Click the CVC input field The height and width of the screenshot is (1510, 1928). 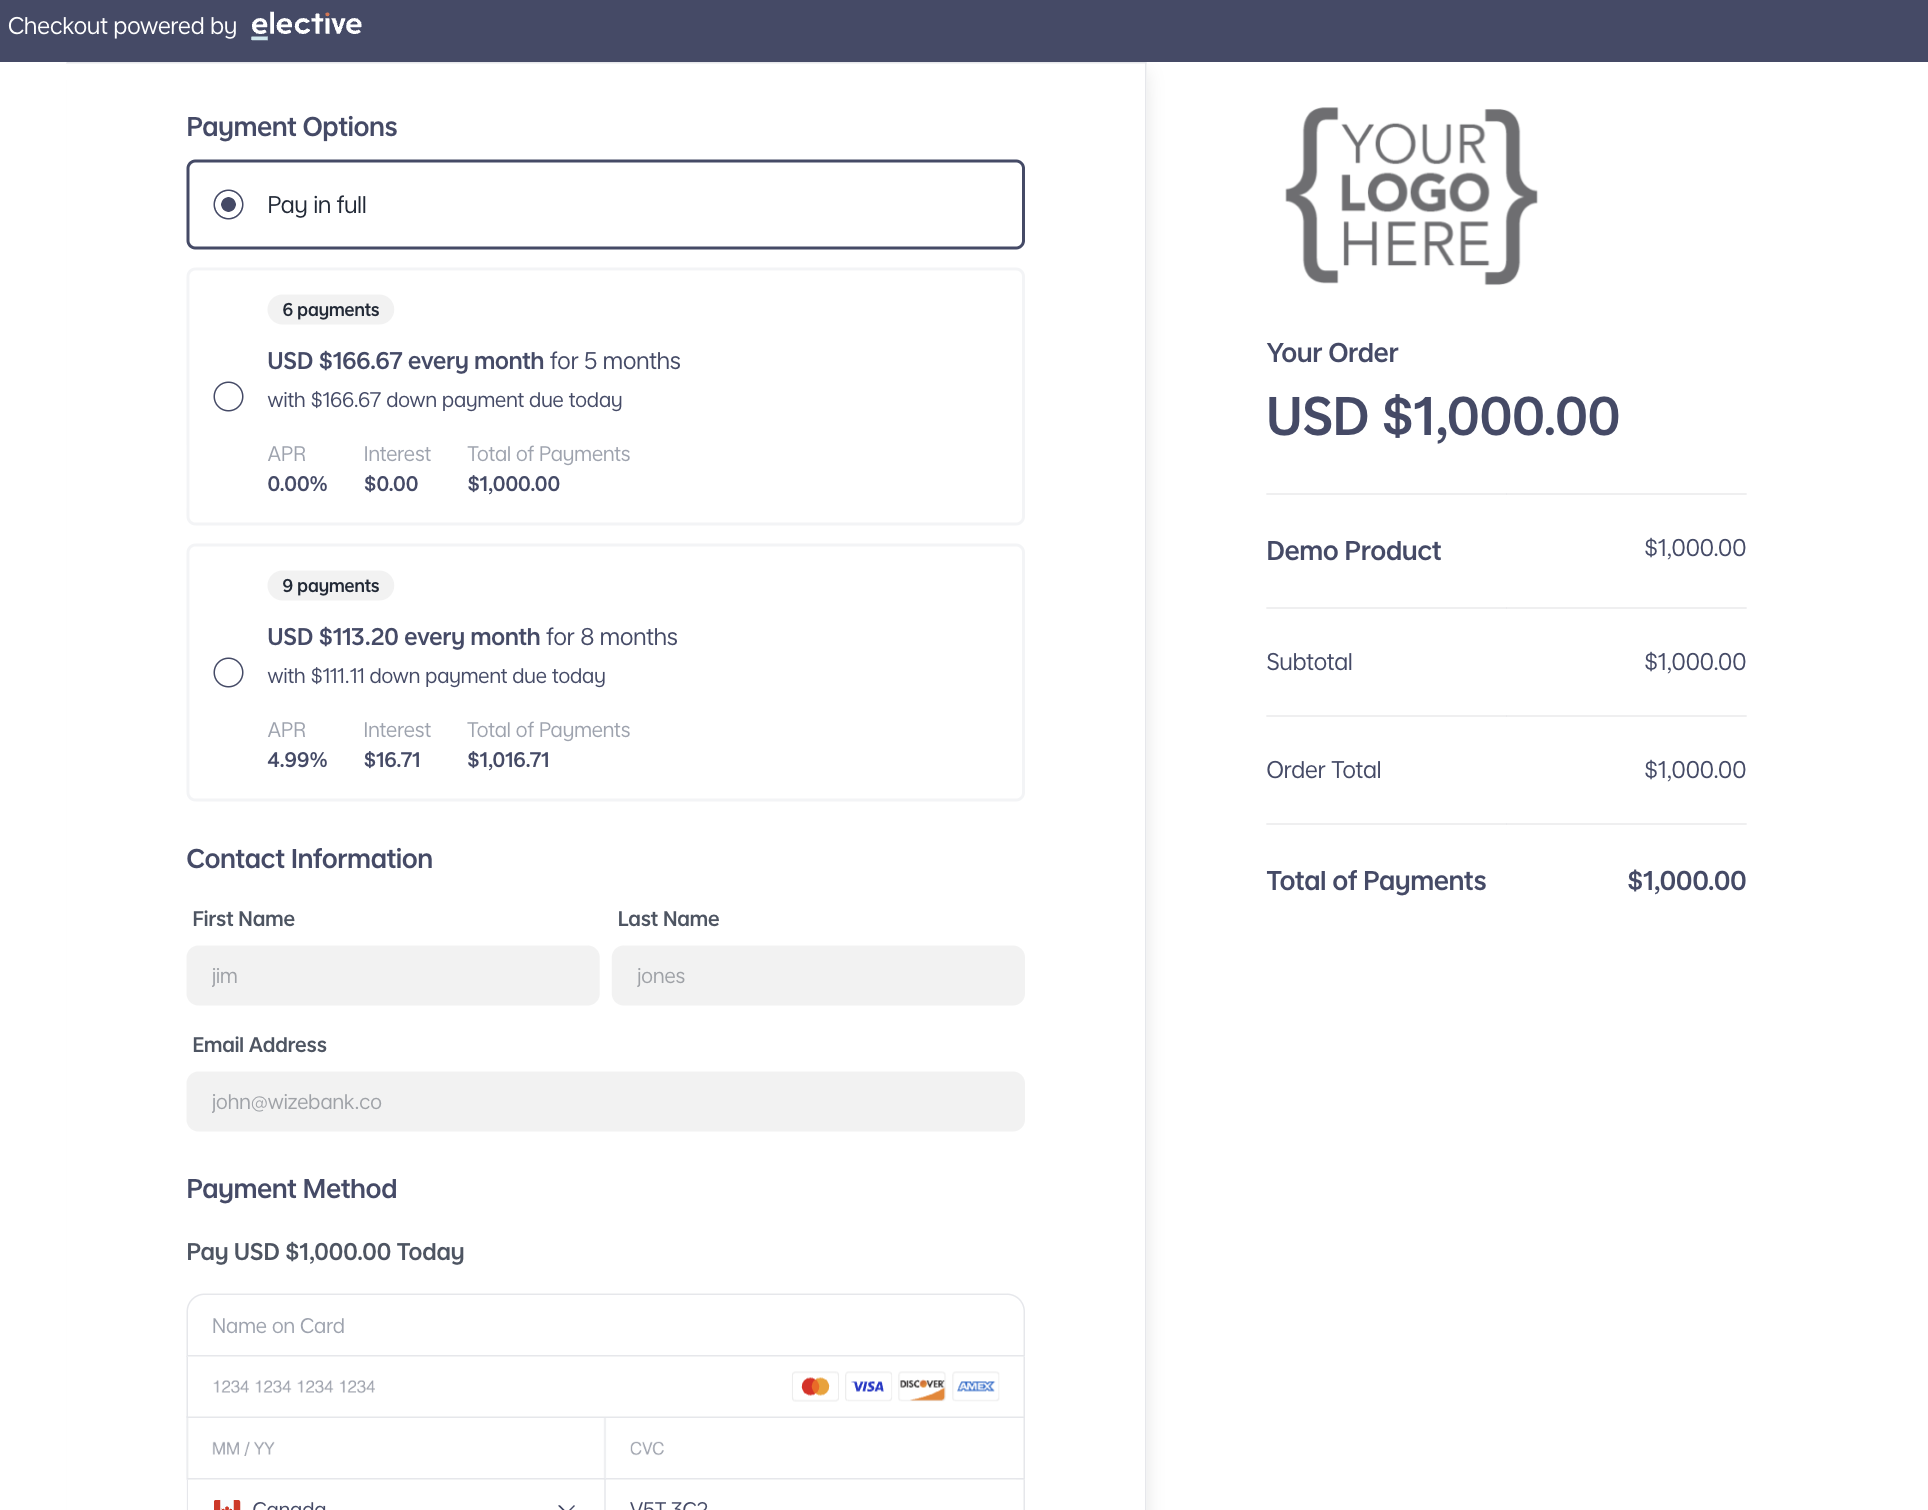click(815, 1448)
